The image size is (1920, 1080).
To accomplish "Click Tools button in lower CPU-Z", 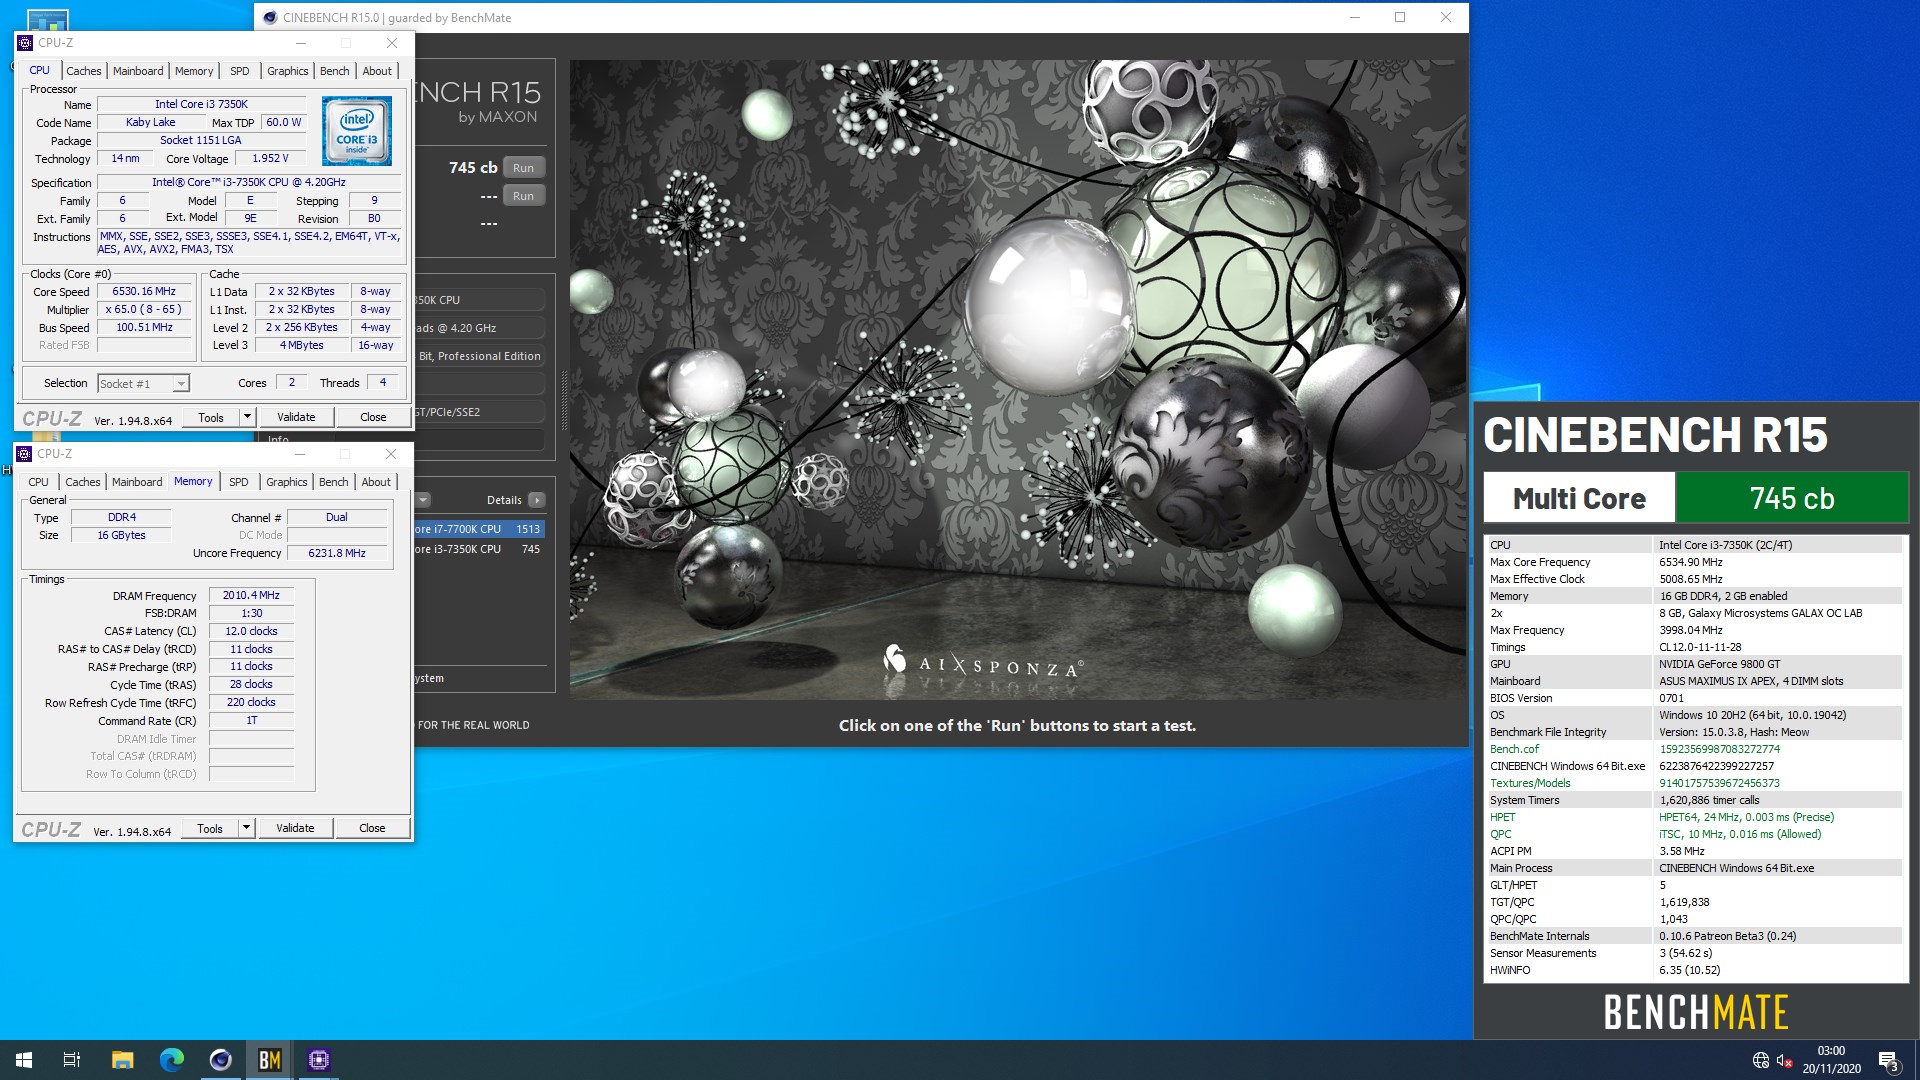I will click(x=210, y=828).
